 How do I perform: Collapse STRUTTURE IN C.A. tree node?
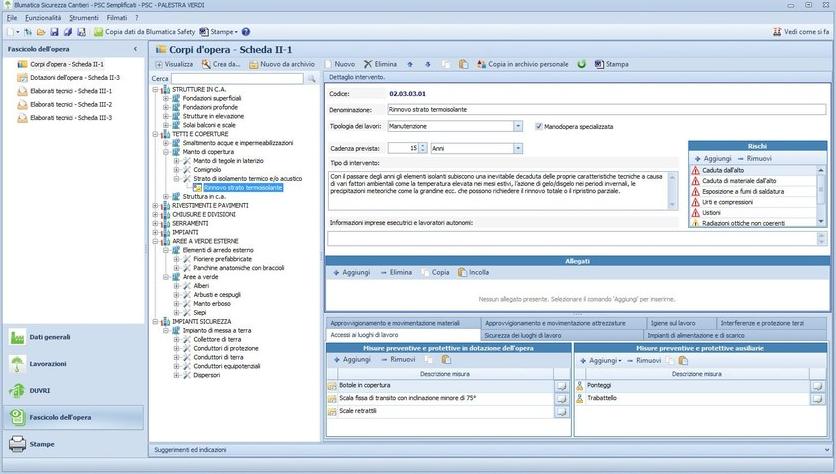155,90
